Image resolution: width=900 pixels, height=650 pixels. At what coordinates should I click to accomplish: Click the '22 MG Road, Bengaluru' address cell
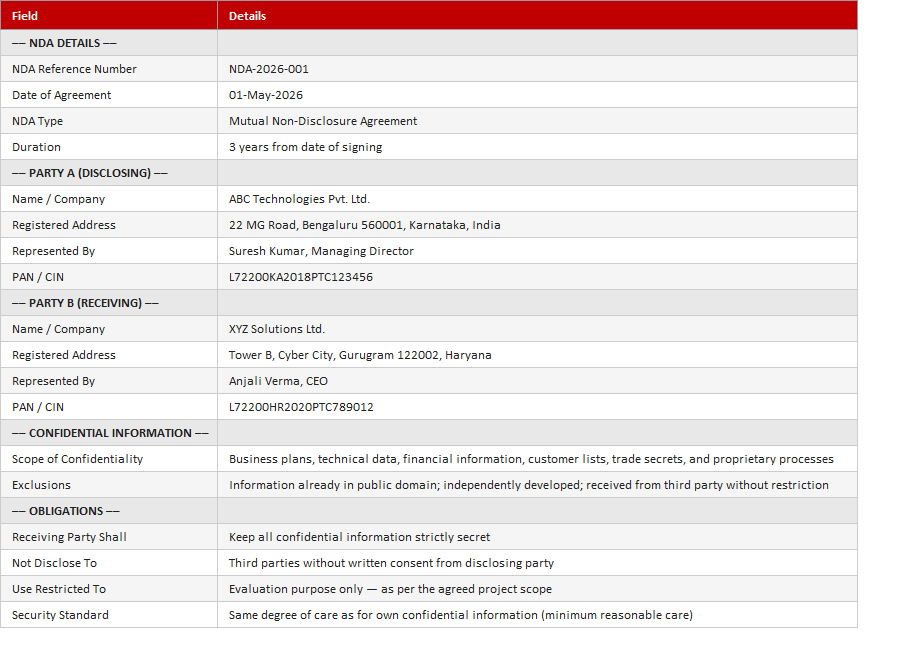coord(537,225)
